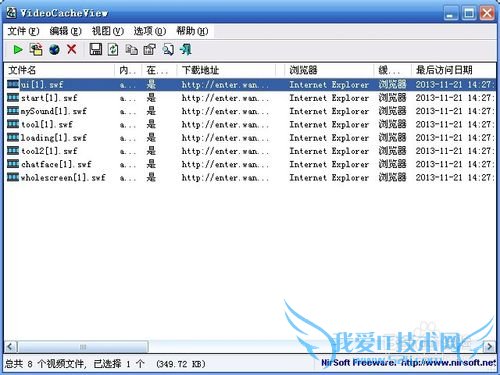This screenshot has height=375, width=500.
Task: Click Internet Explorer in the mySound[1].swf row
Action: [x=329, y=111]
